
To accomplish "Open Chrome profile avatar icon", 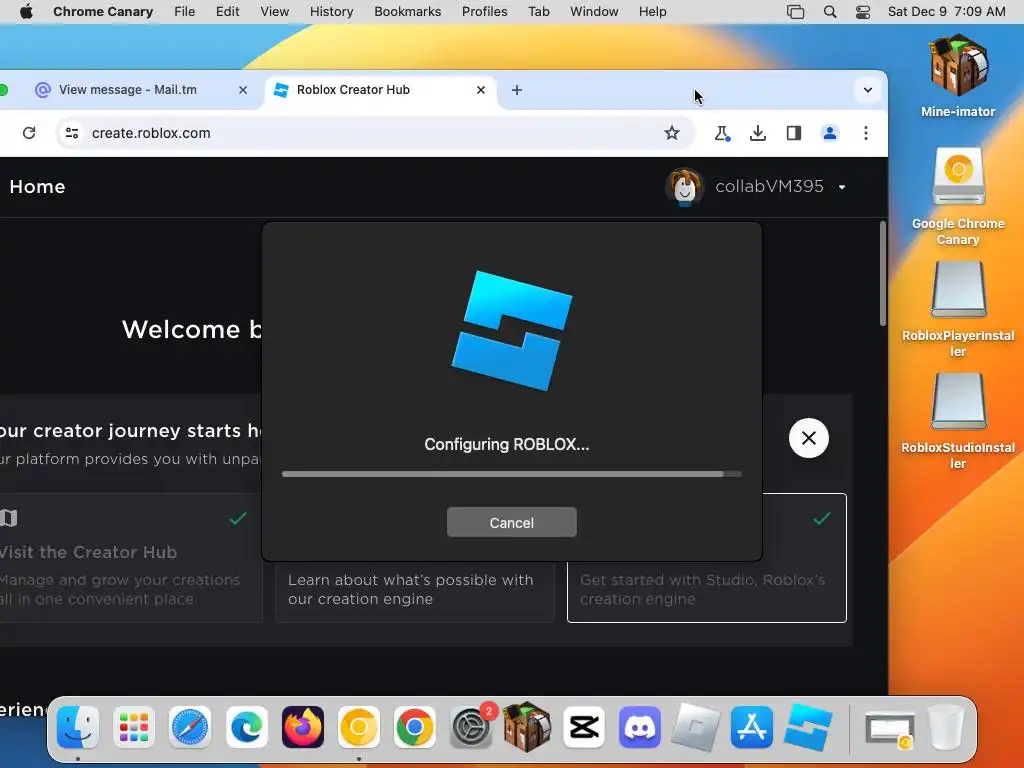I will click(x=829, y=133).
